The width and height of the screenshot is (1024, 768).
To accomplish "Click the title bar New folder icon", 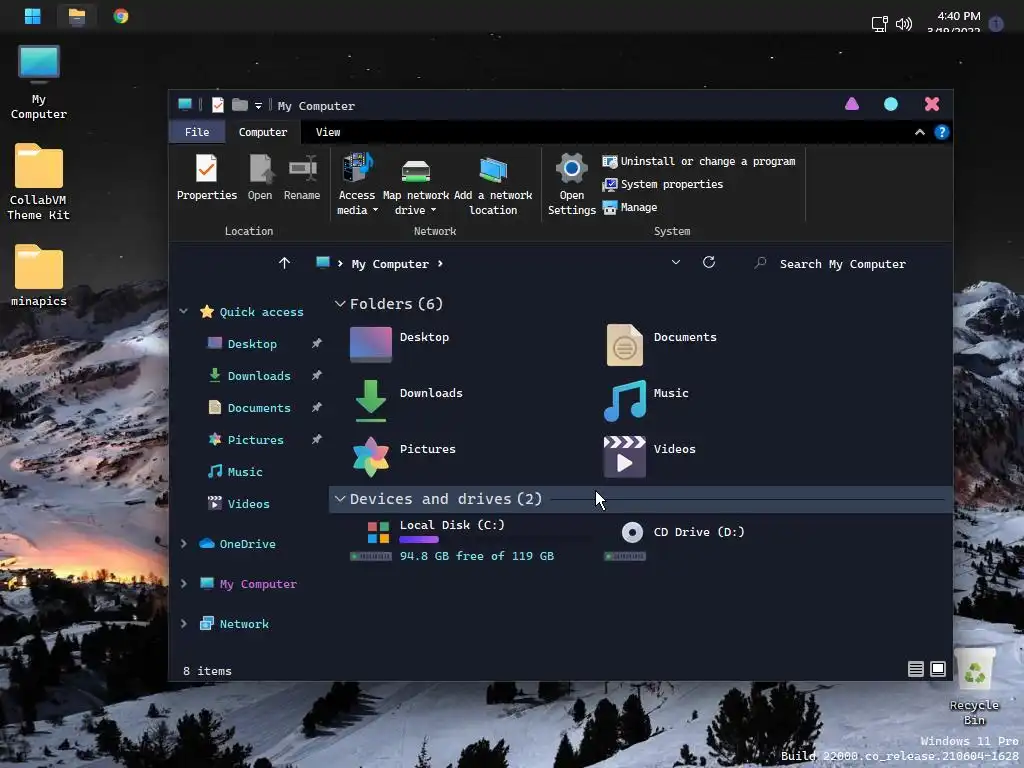I will [240, 104].
